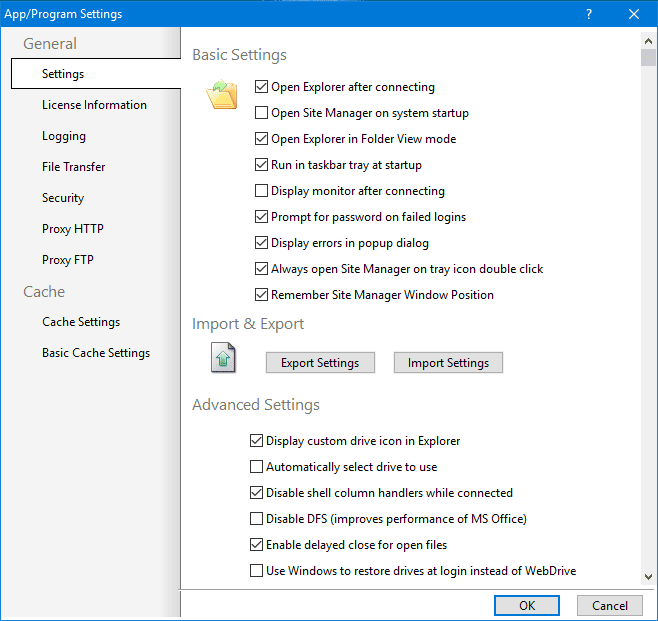Click the Import Settings button
Screen dimensions: 658x621
pos(448,363)
